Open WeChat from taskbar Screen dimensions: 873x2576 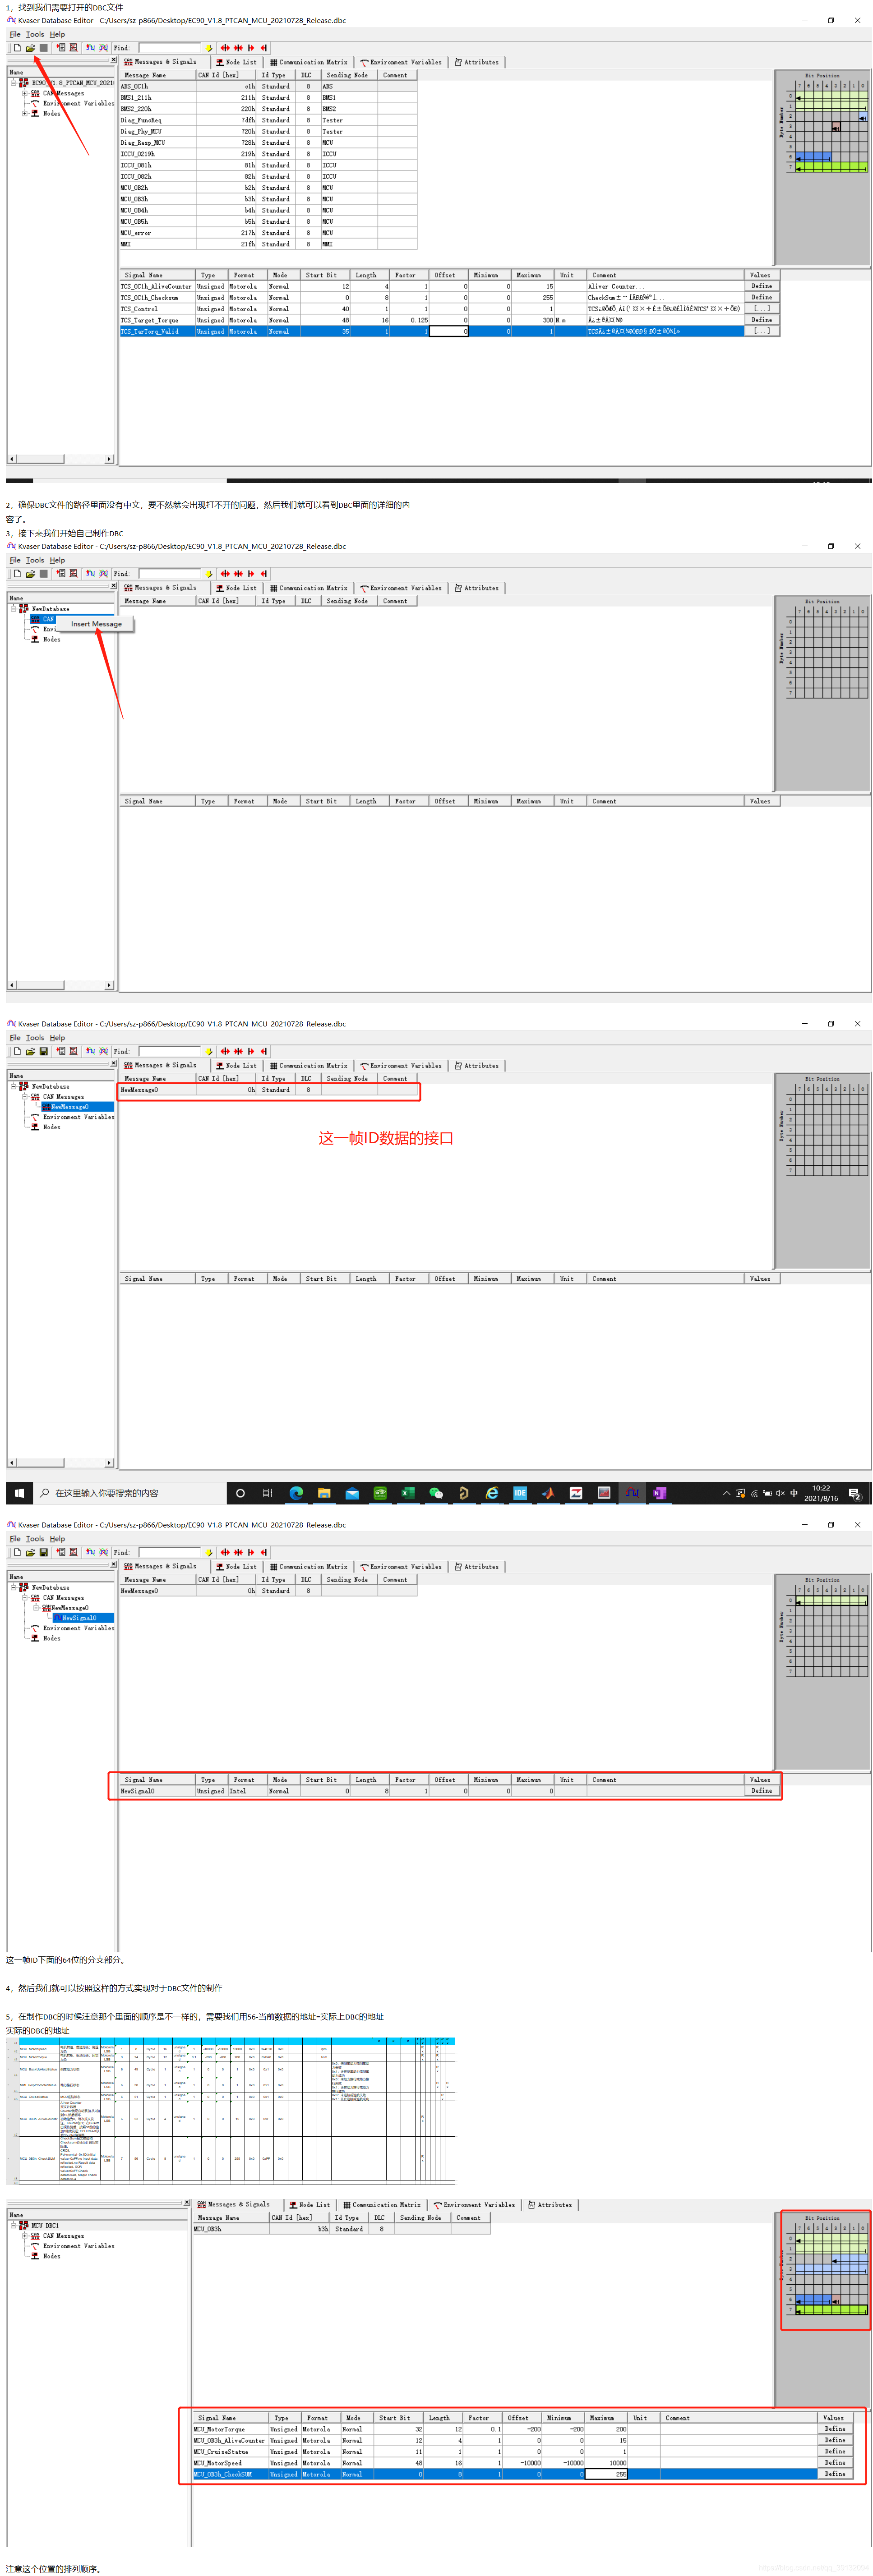coord(436,1494)
